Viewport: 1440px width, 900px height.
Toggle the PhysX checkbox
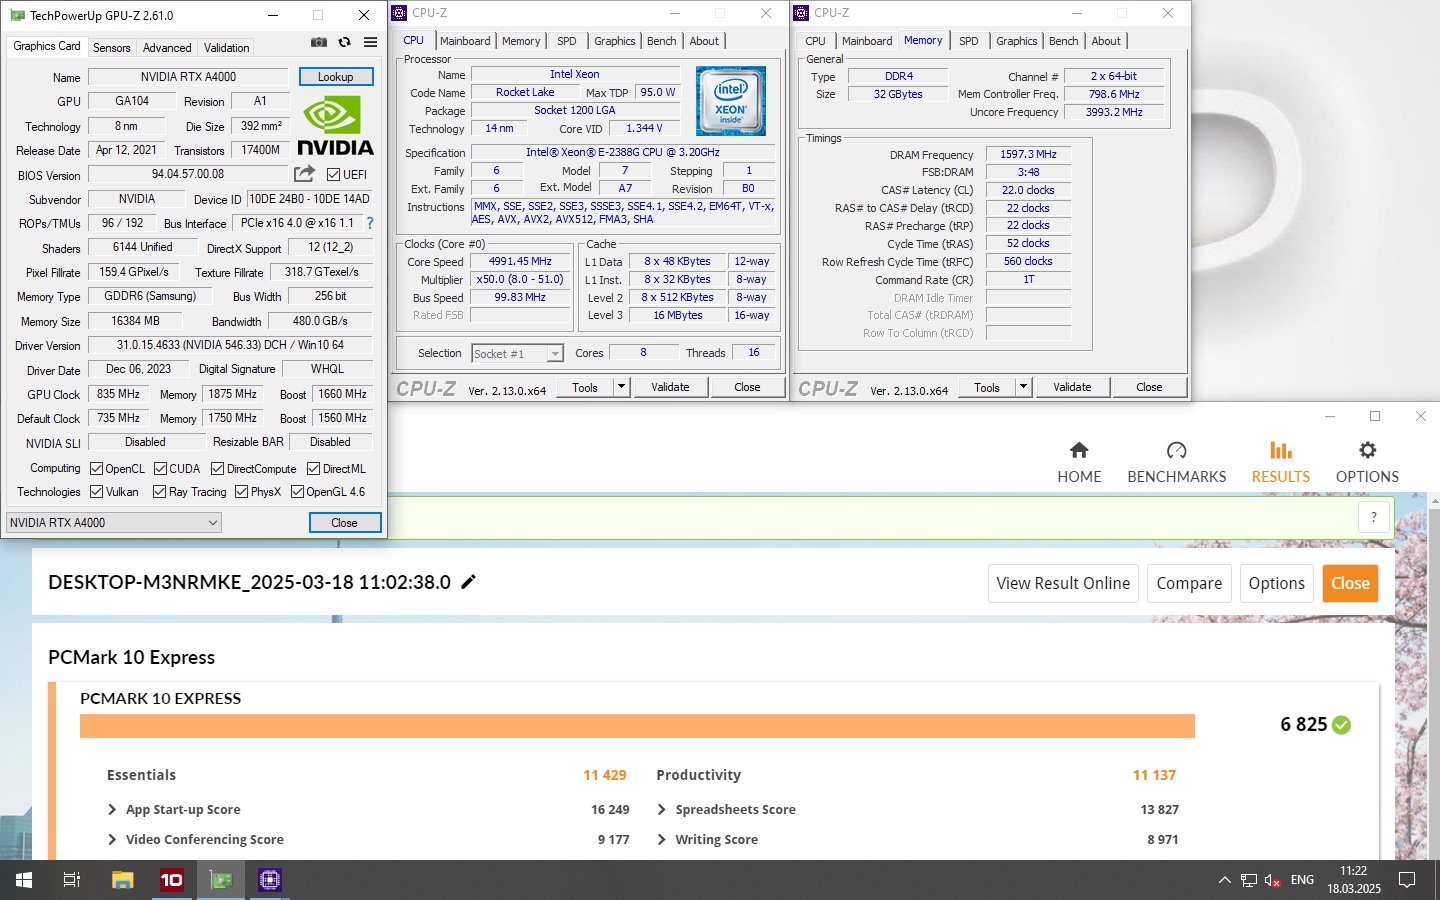point(241,491)
